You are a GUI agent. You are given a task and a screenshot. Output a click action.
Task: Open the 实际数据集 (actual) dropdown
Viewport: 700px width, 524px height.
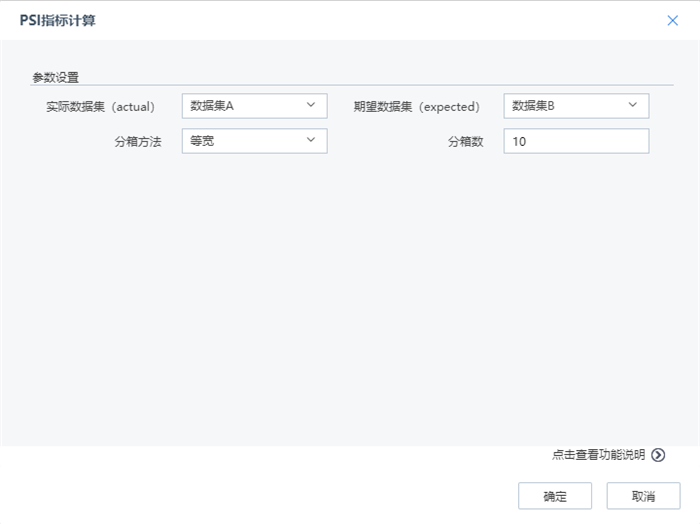[254, 106]
